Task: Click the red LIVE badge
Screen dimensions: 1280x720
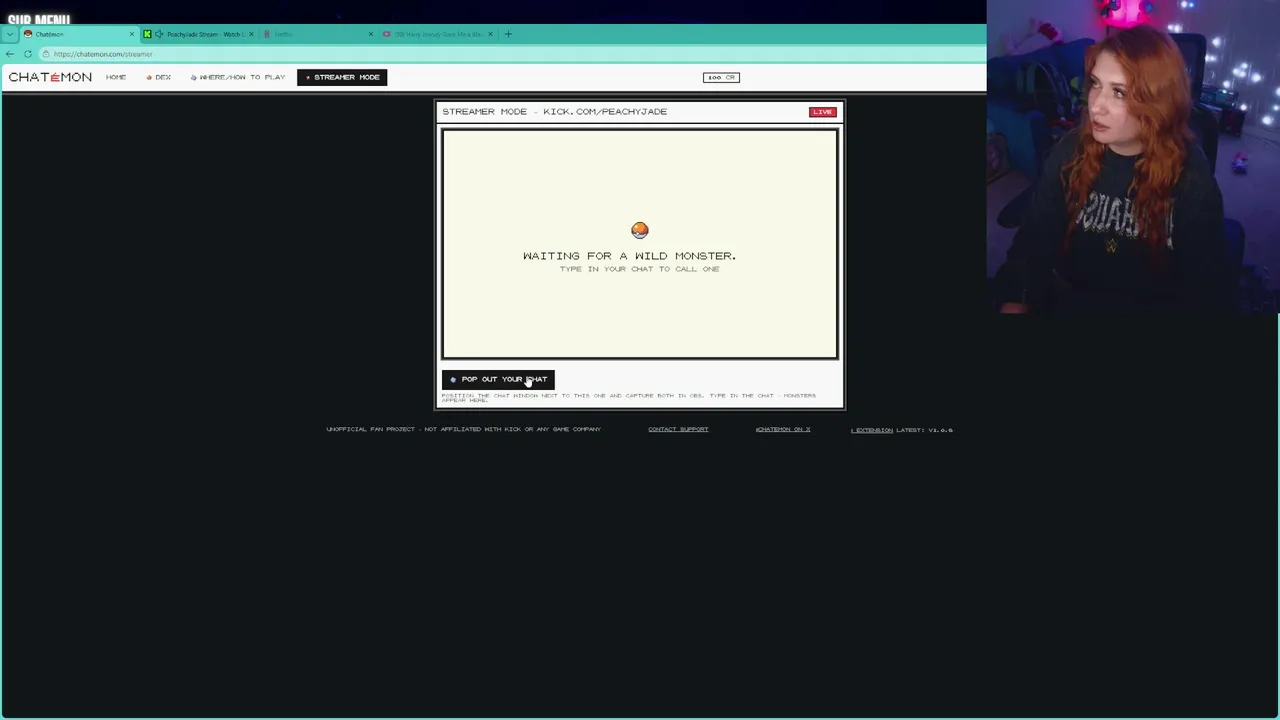Action: 822,112
